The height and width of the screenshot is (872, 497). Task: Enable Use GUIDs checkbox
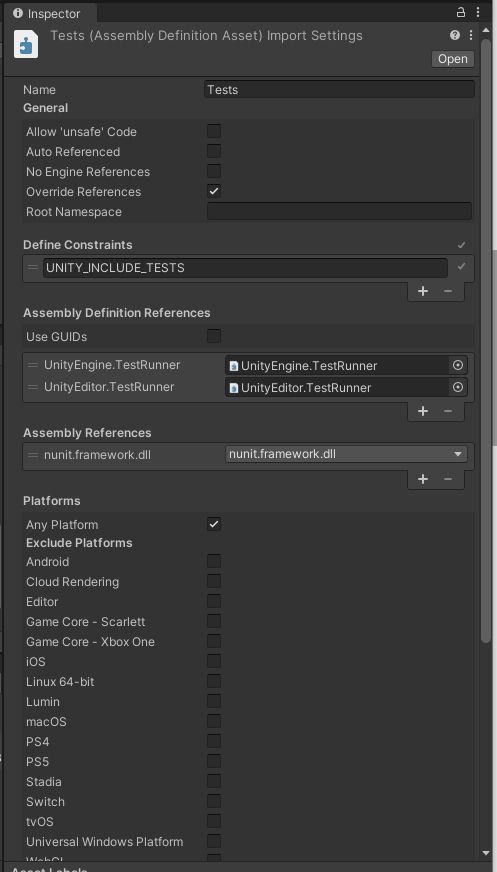(x=214, y=336)
